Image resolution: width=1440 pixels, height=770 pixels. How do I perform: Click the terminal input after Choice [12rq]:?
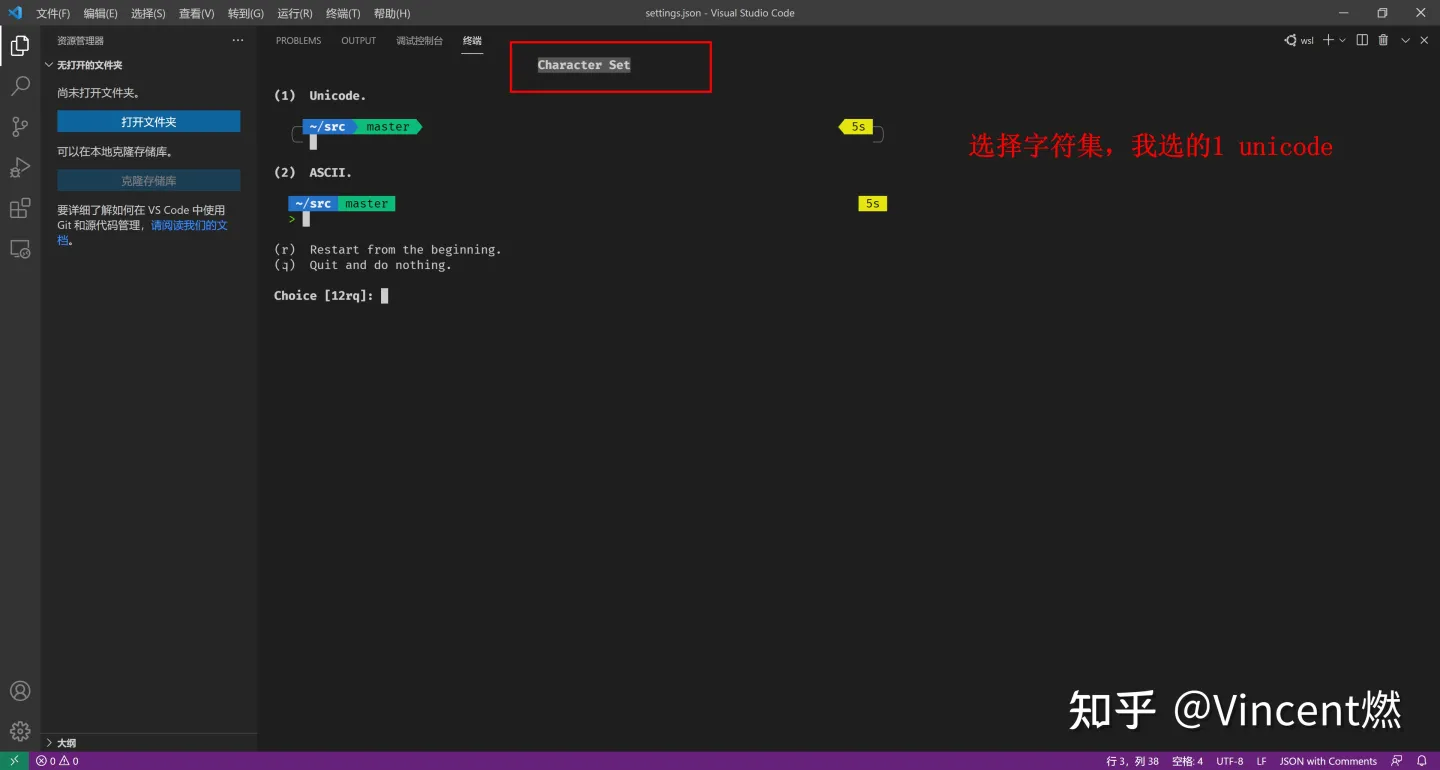click(385, 296)
